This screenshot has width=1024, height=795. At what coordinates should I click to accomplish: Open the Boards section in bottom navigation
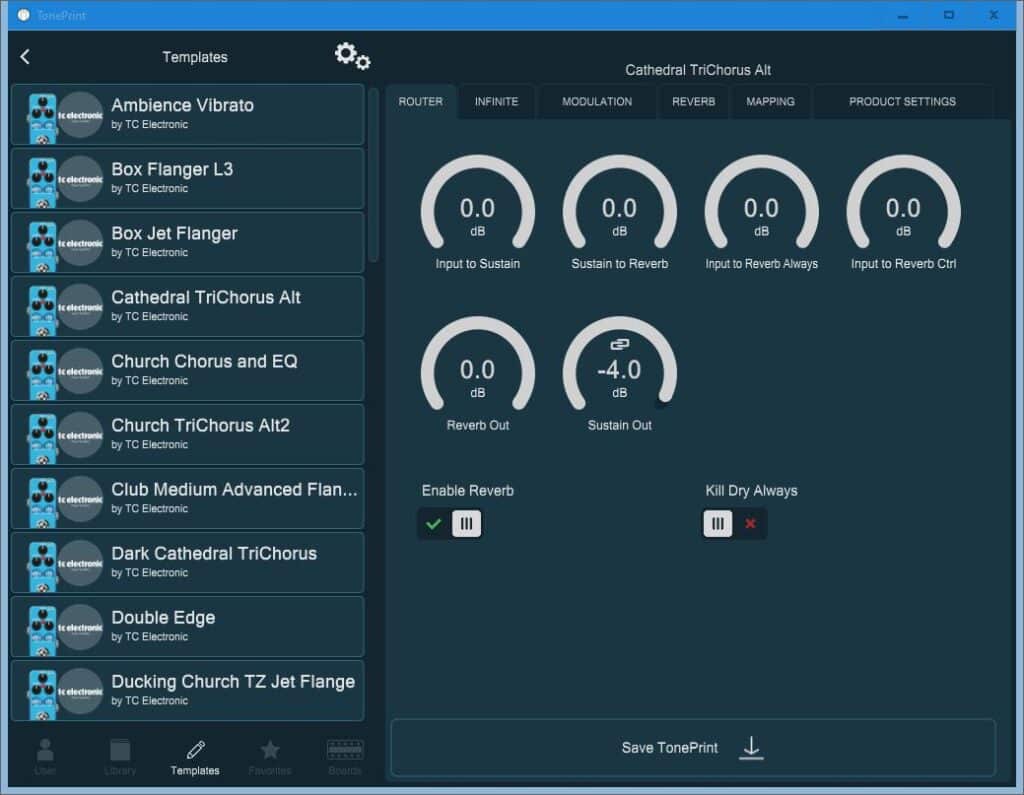[345, 756]
